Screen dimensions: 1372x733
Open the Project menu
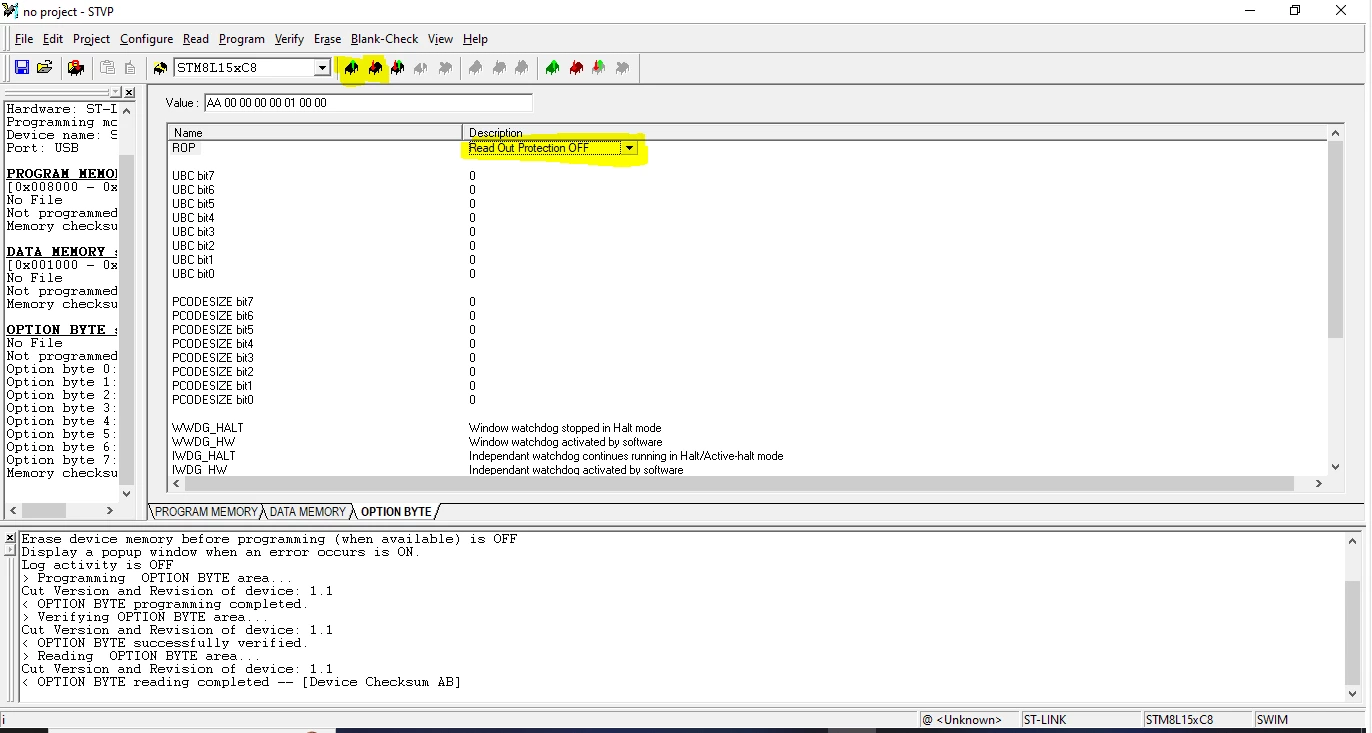[x=91, y=39]
